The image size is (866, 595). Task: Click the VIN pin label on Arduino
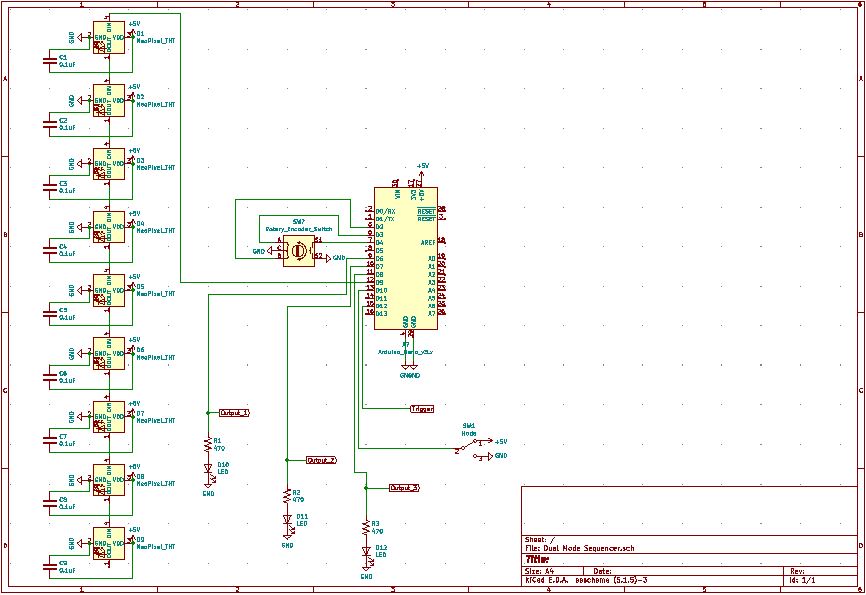398,194
